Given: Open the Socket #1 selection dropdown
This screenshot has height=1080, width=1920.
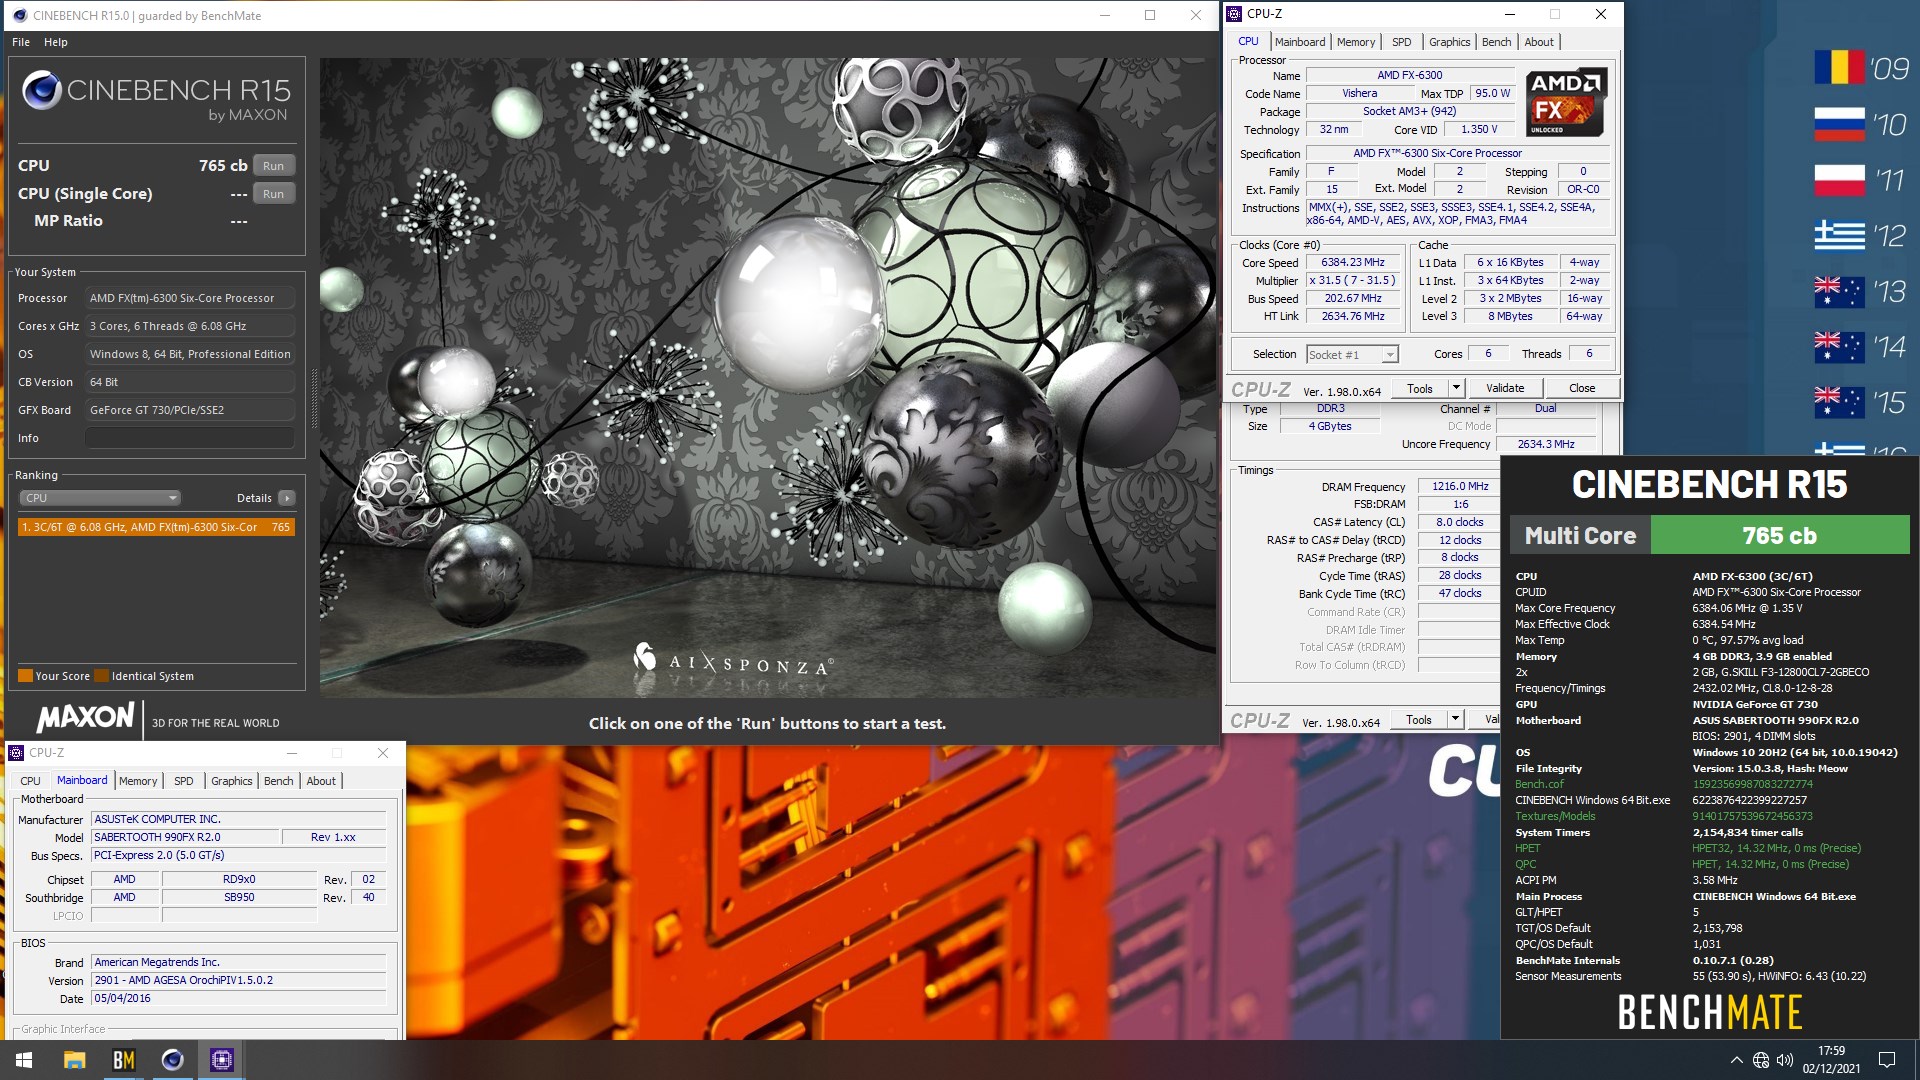Looking at the screenshot, I should point(1352,354).
